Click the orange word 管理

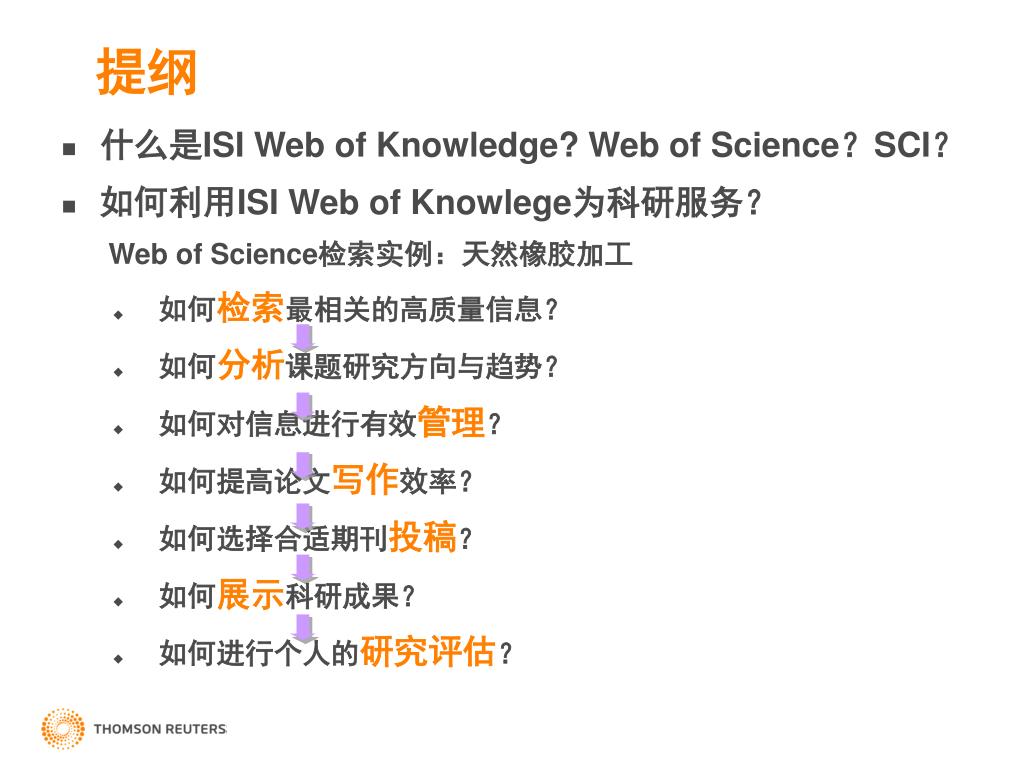coord(451,423)
